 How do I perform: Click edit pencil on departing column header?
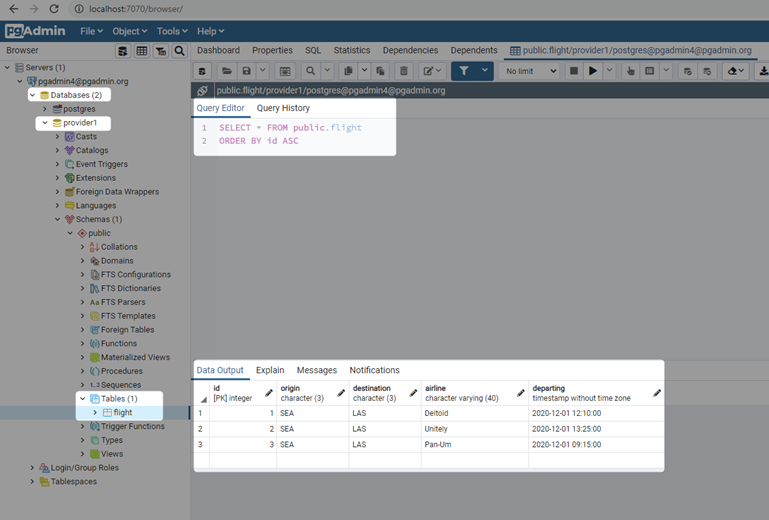coord(657,393)
